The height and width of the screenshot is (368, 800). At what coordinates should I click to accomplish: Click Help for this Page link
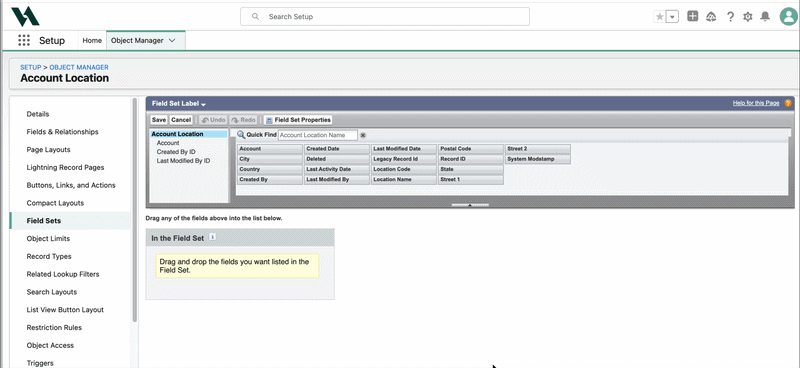click(756, 103)
